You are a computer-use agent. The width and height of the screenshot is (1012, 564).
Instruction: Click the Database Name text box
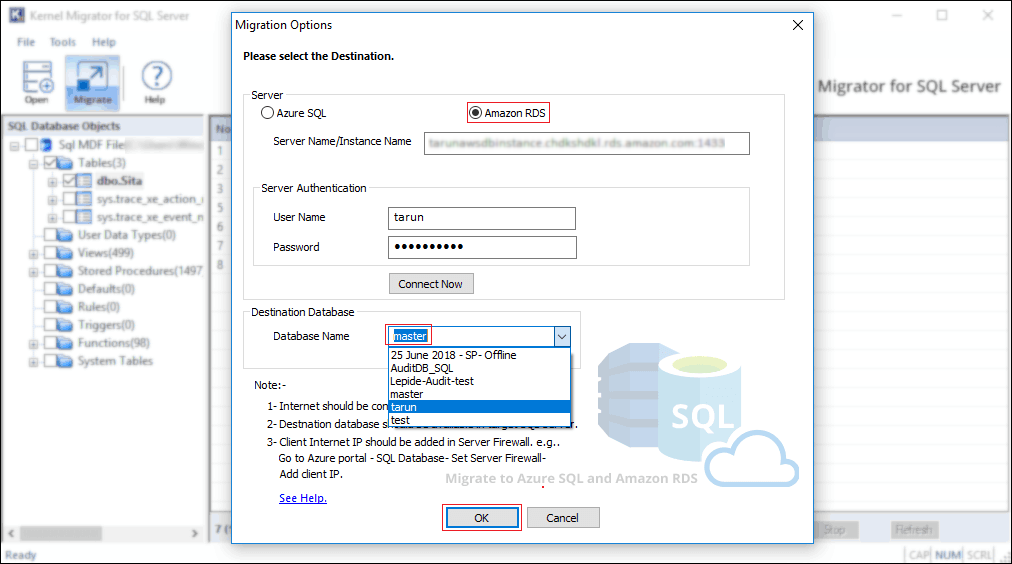click(x=471, y=336)
